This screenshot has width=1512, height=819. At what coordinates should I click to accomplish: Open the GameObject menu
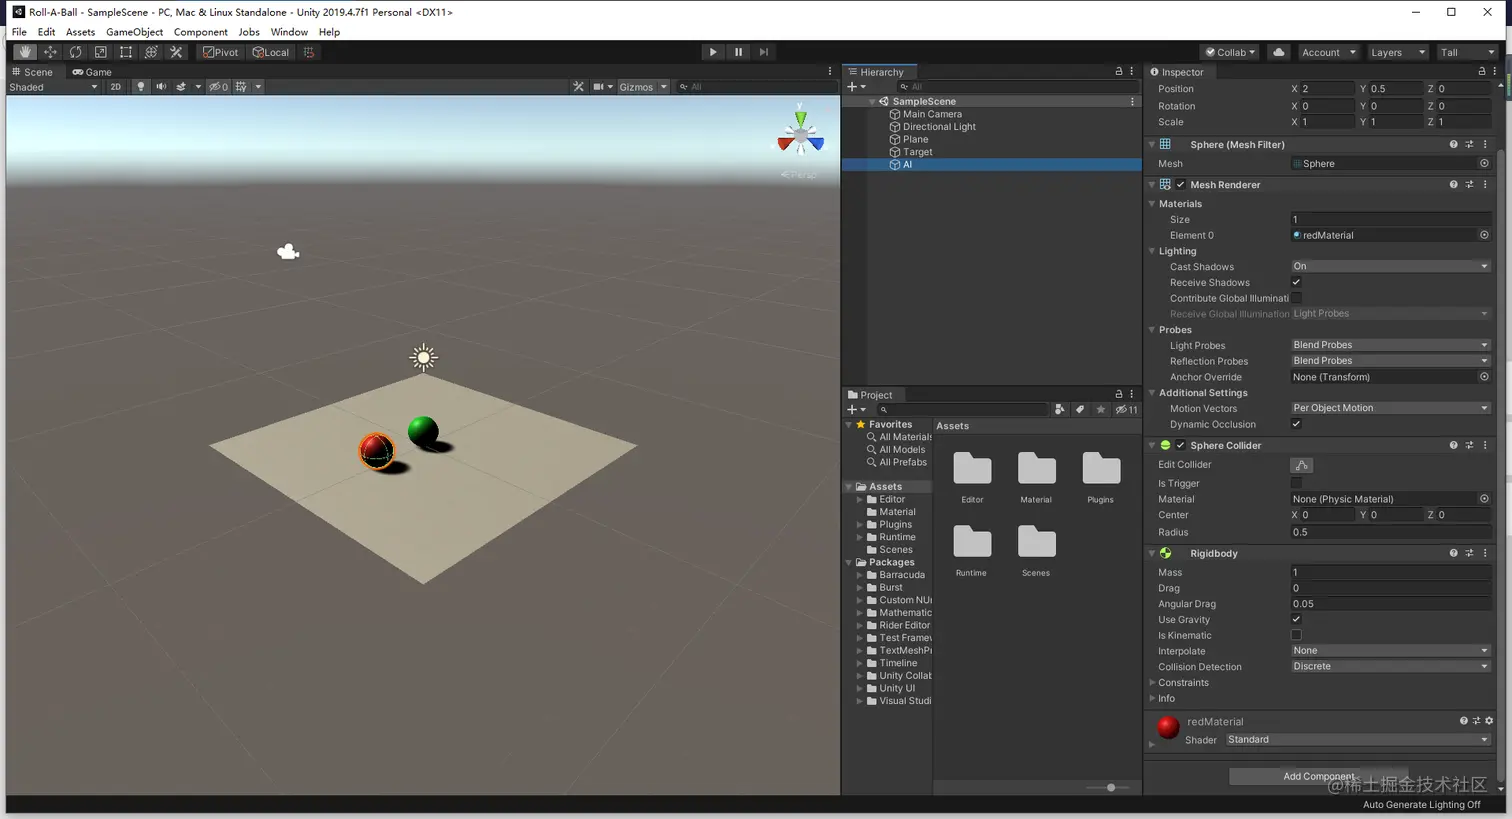pyautogui.click(x=134, y=32)
